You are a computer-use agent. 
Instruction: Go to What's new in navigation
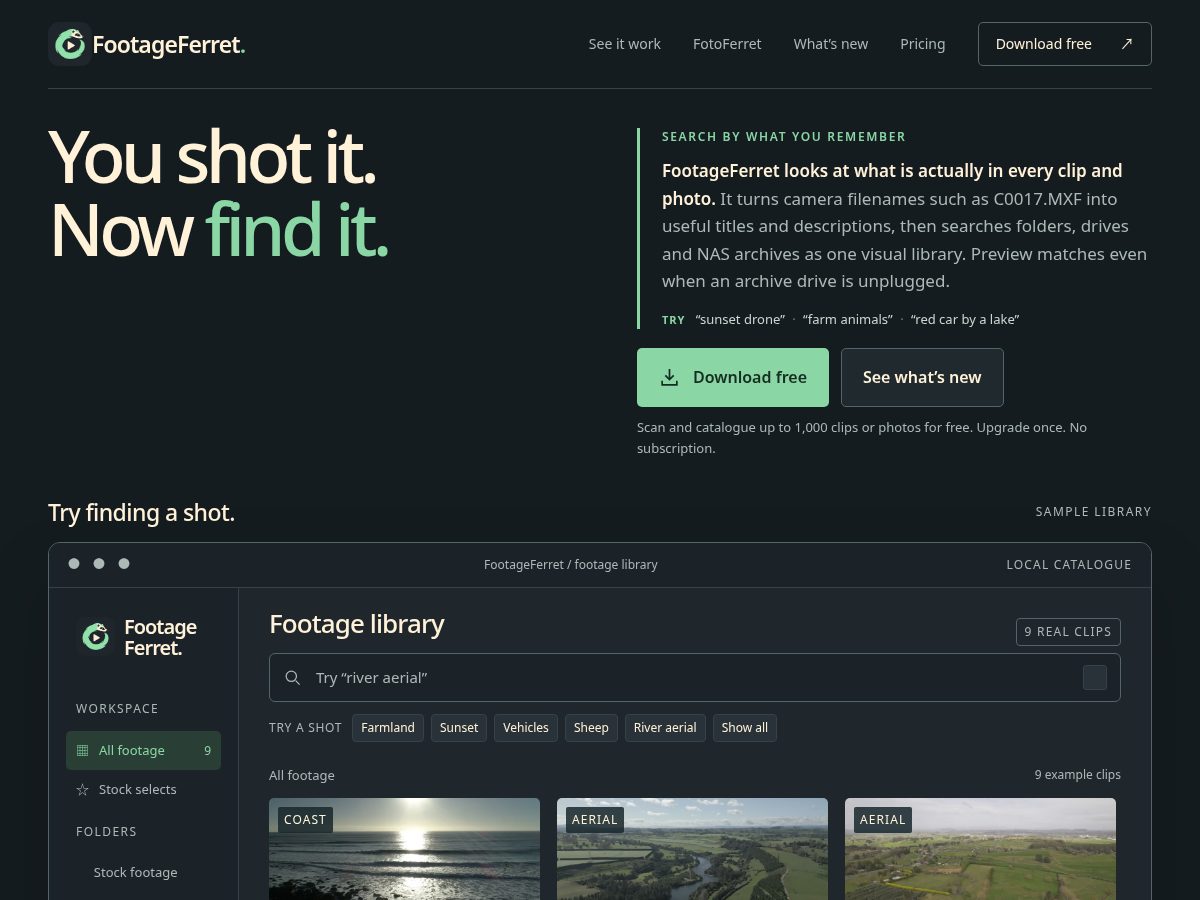tap(831, 44)
